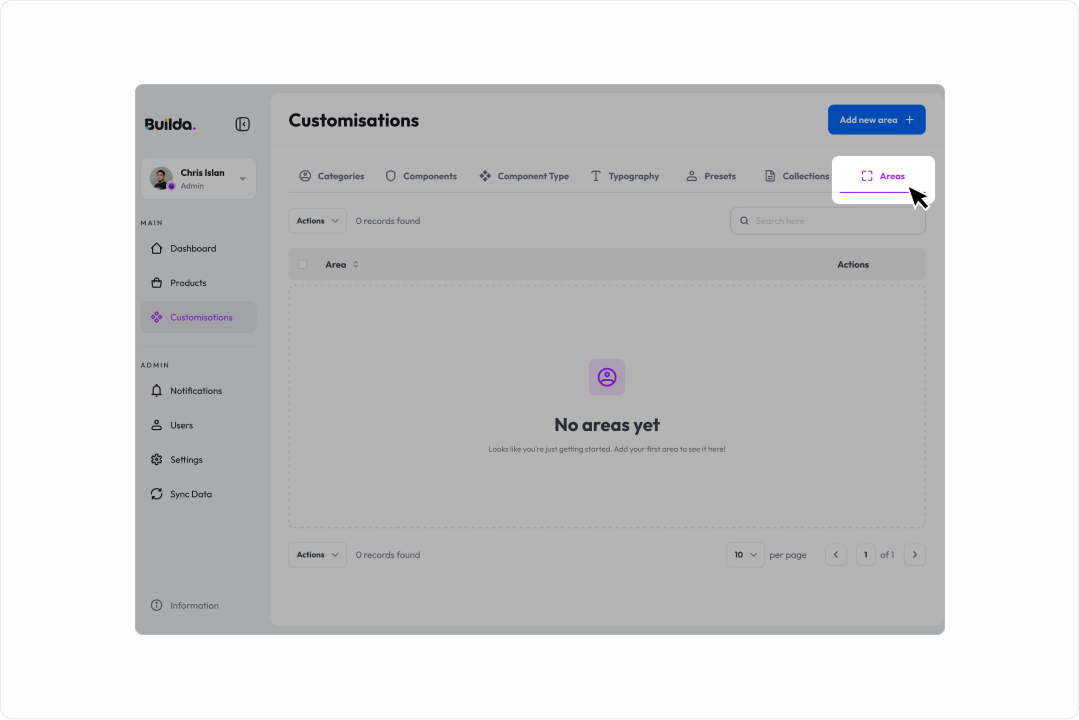This screenshot has height=720, width=1079.
Task: Open Products from the sidebar
Action: pyautogui.click(x=198, y=283)
